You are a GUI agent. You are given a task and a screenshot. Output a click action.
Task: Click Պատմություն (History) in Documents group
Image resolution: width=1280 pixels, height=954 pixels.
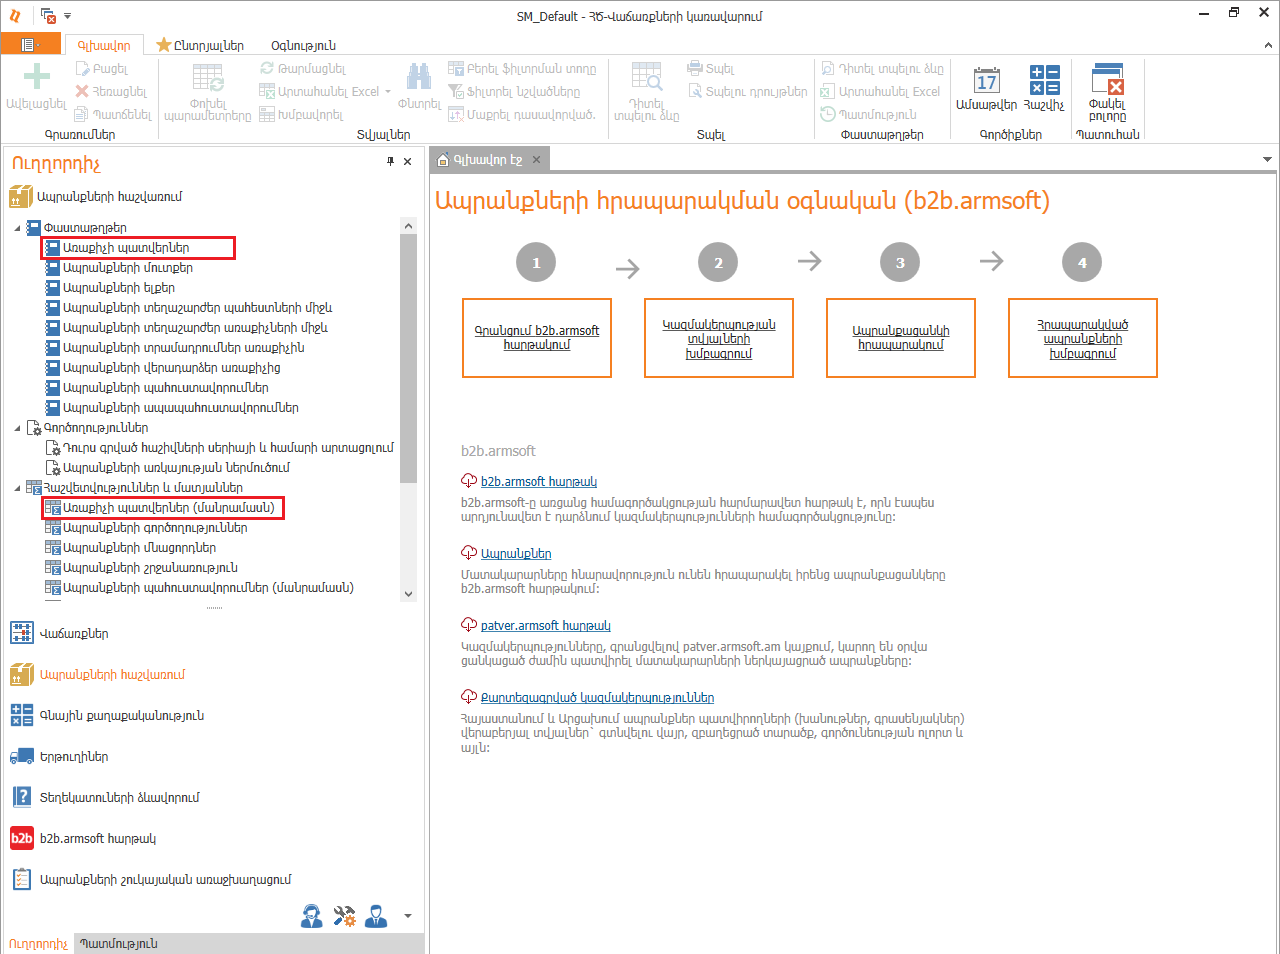[868, 114]
